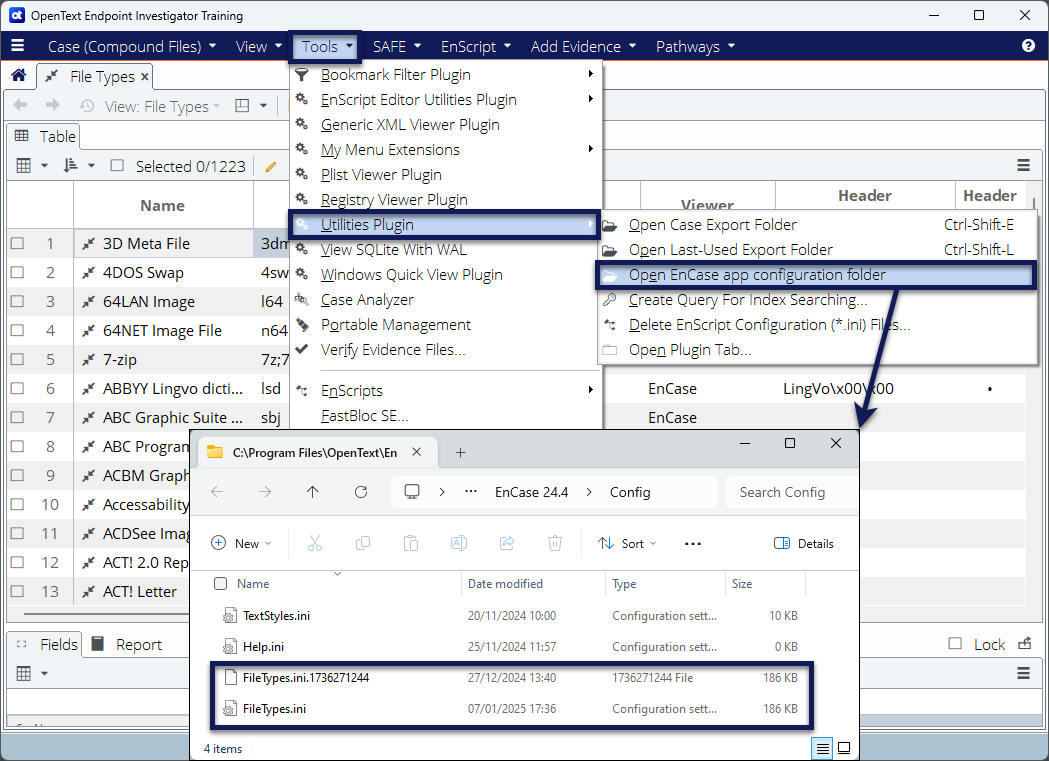Click the Copy icon in Explorer toolbar
This screenshot has height=761, width=1049.
tap(363, 544)
